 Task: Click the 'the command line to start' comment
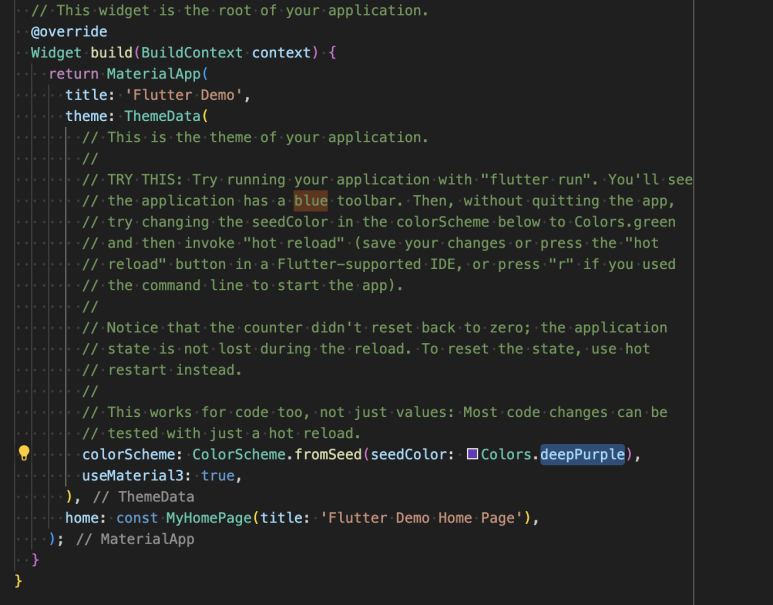pyautogui.click(x=243, y=285)
